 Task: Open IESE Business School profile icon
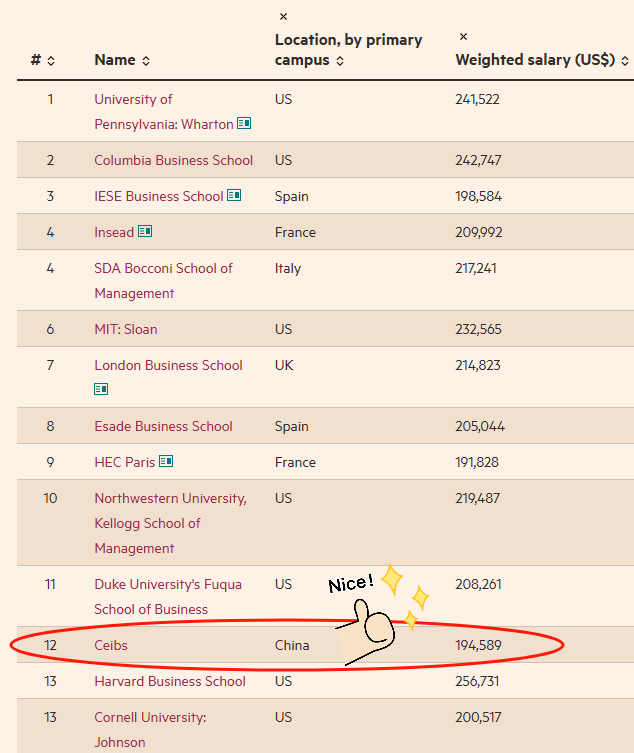pyautogui.click(x=234, y=195)
